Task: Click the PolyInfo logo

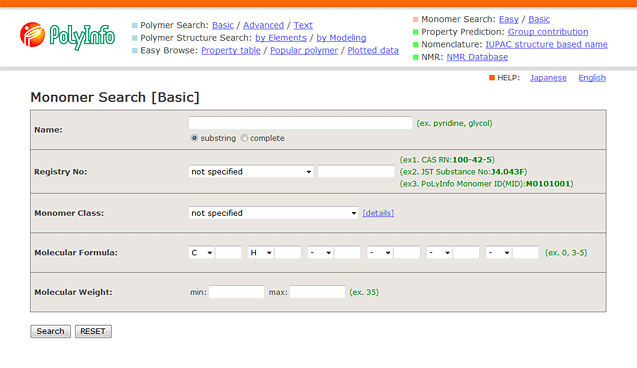Action: click(67, 36)
